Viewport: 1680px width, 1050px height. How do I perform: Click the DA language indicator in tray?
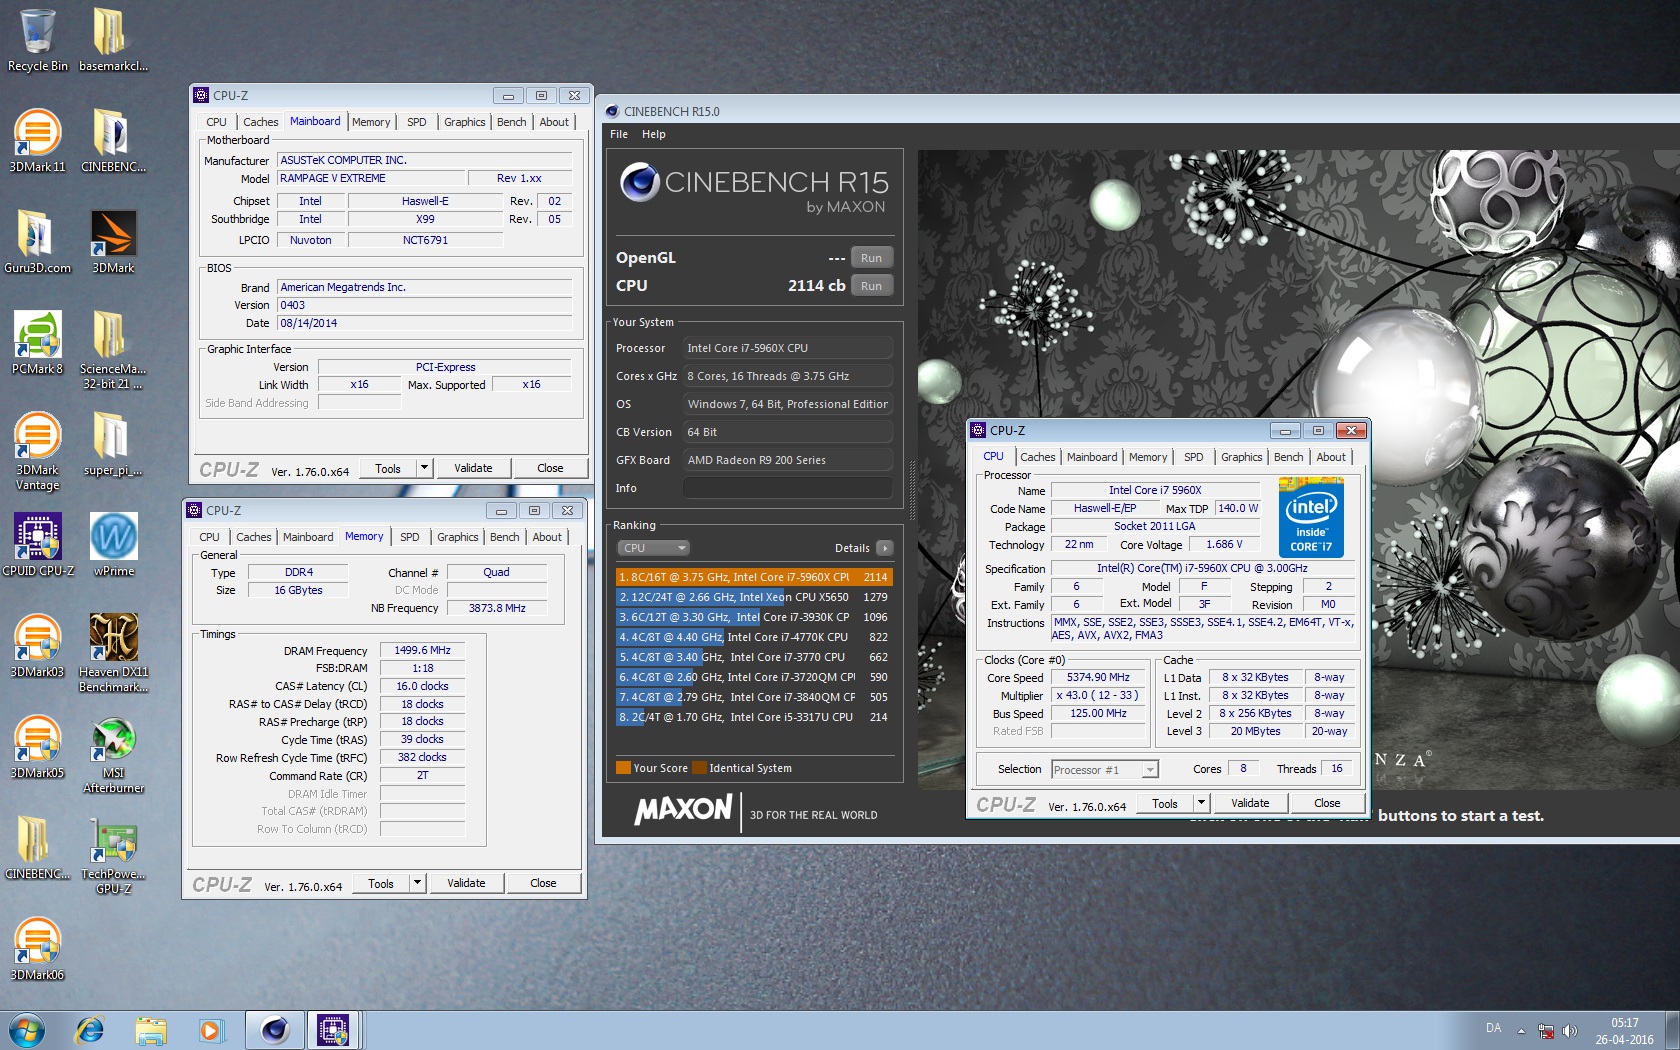tap(1493, 1028)
